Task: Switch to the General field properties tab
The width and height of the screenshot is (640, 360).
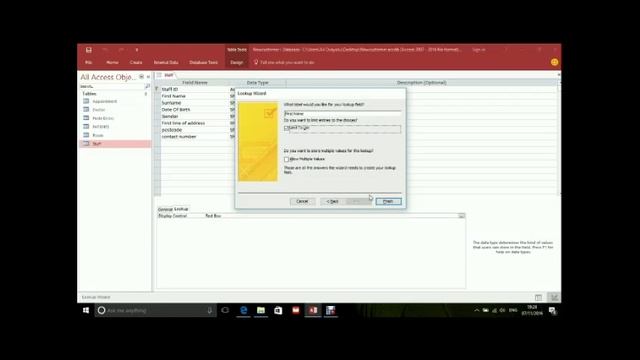Action: click(165, 209)
